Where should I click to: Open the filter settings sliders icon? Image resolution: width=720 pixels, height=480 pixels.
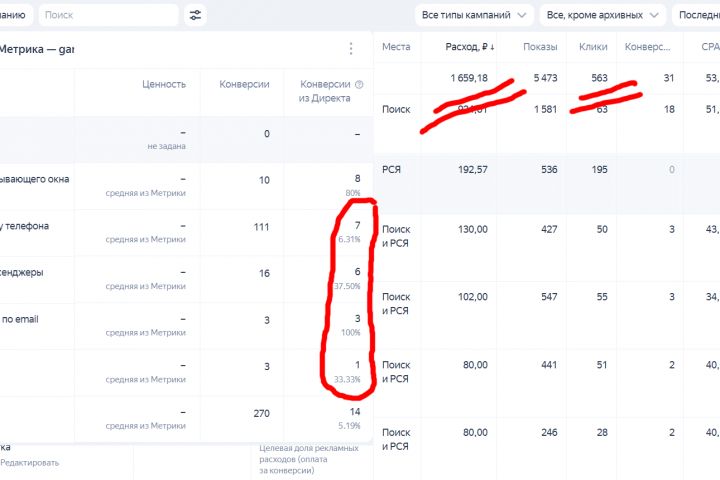click(195, 15)
